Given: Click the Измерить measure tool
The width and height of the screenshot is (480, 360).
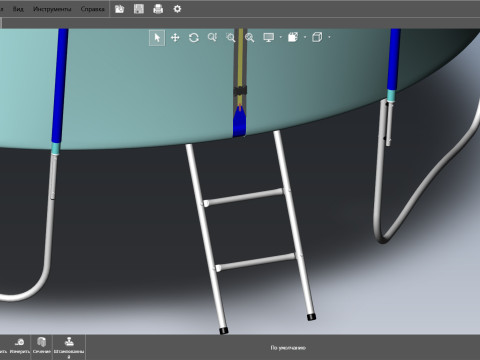Looking at the screenshot, I should point(20,346).
